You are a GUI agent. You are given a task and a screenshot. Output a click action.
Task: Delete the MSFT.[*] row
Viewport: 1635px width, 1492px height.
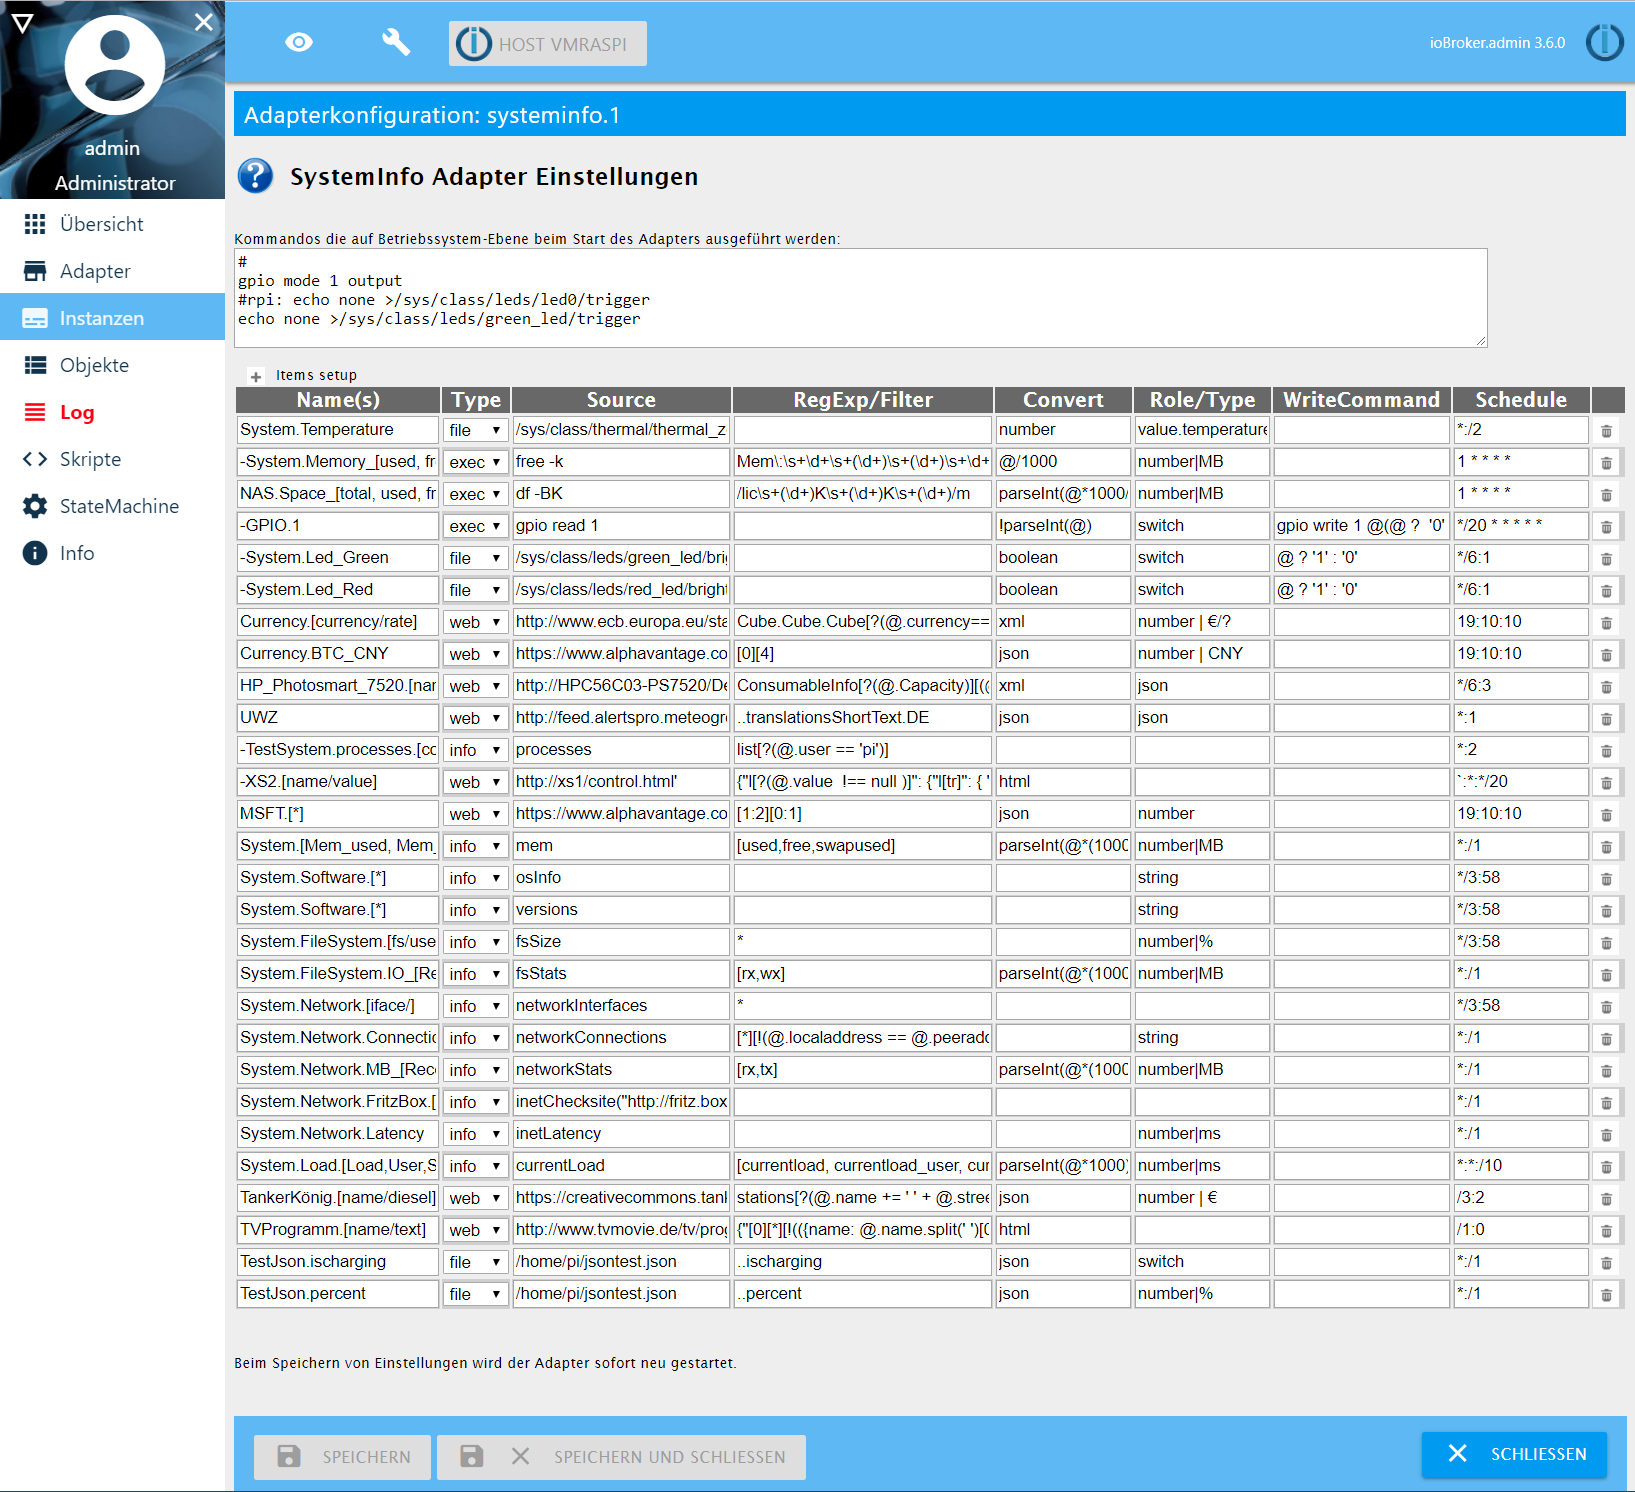tap(1606, 814)
